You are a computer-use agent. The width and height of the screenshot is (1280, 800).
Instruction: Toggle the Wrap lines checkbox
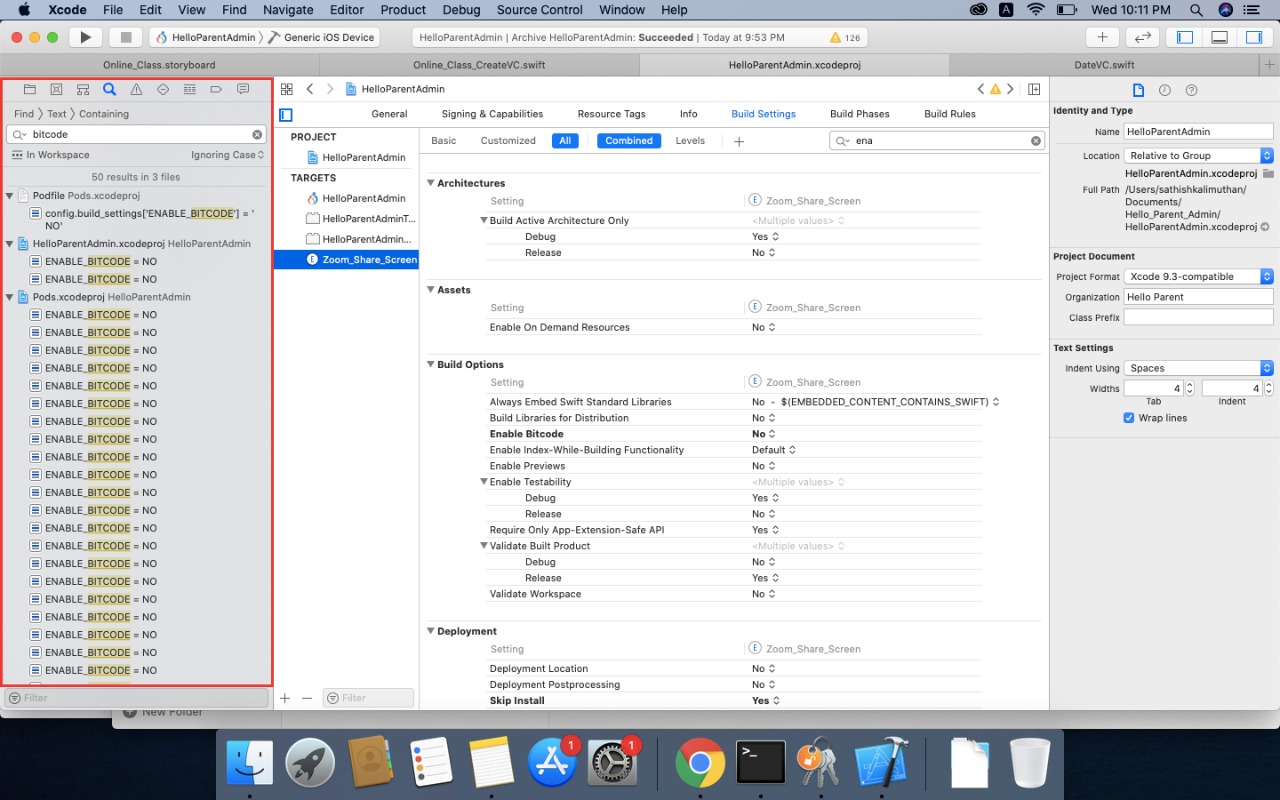(1129, 418)
